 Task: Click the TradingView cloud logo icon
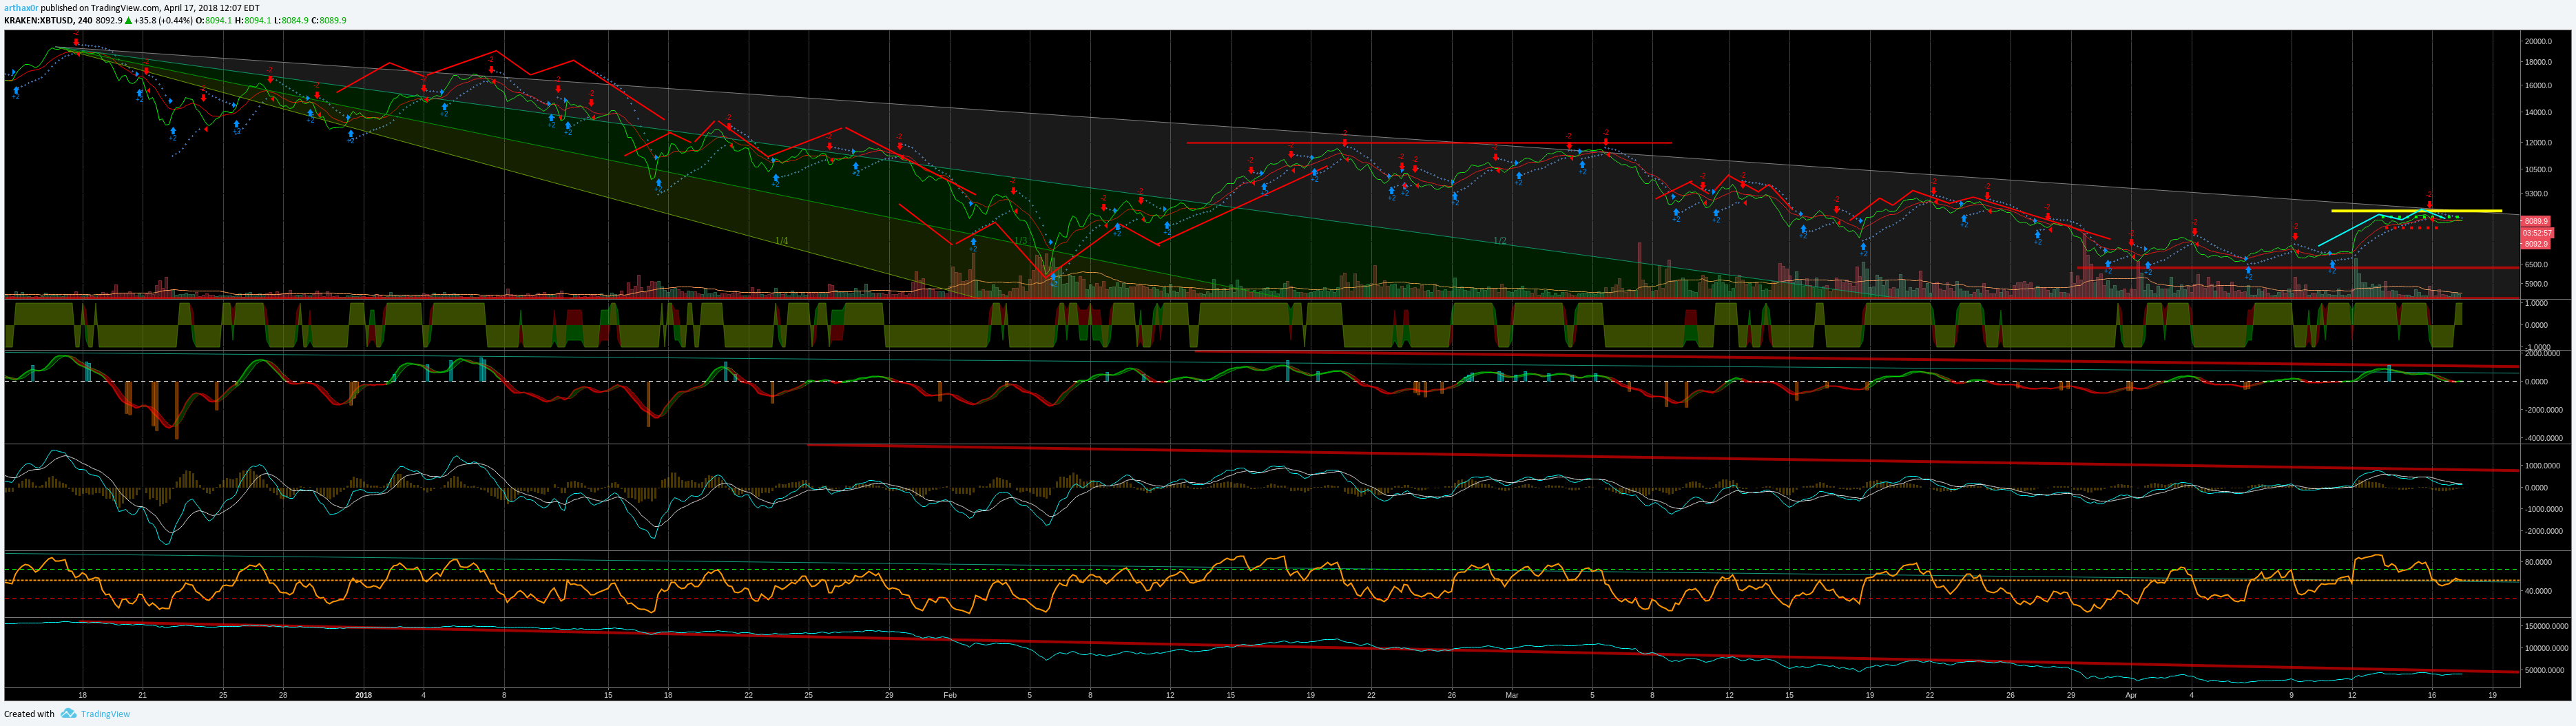[68, 714]
